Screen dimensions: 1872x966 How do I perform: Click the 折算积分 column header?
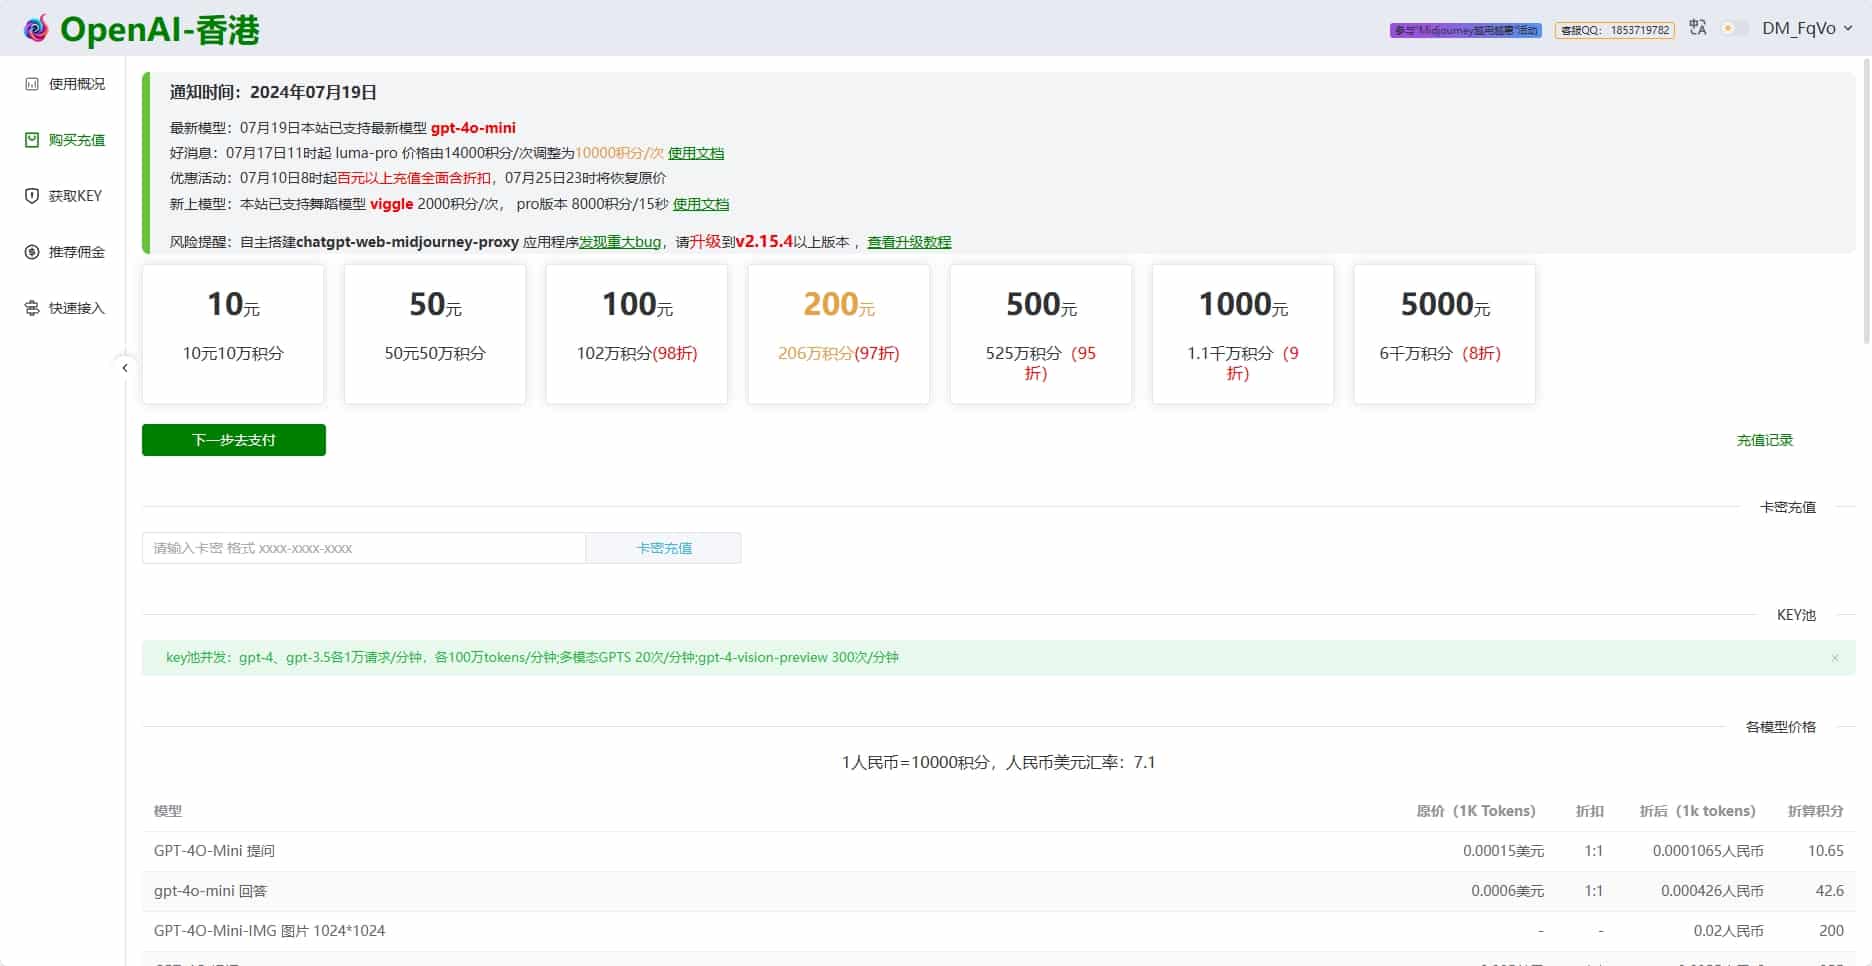(1816, 811)
